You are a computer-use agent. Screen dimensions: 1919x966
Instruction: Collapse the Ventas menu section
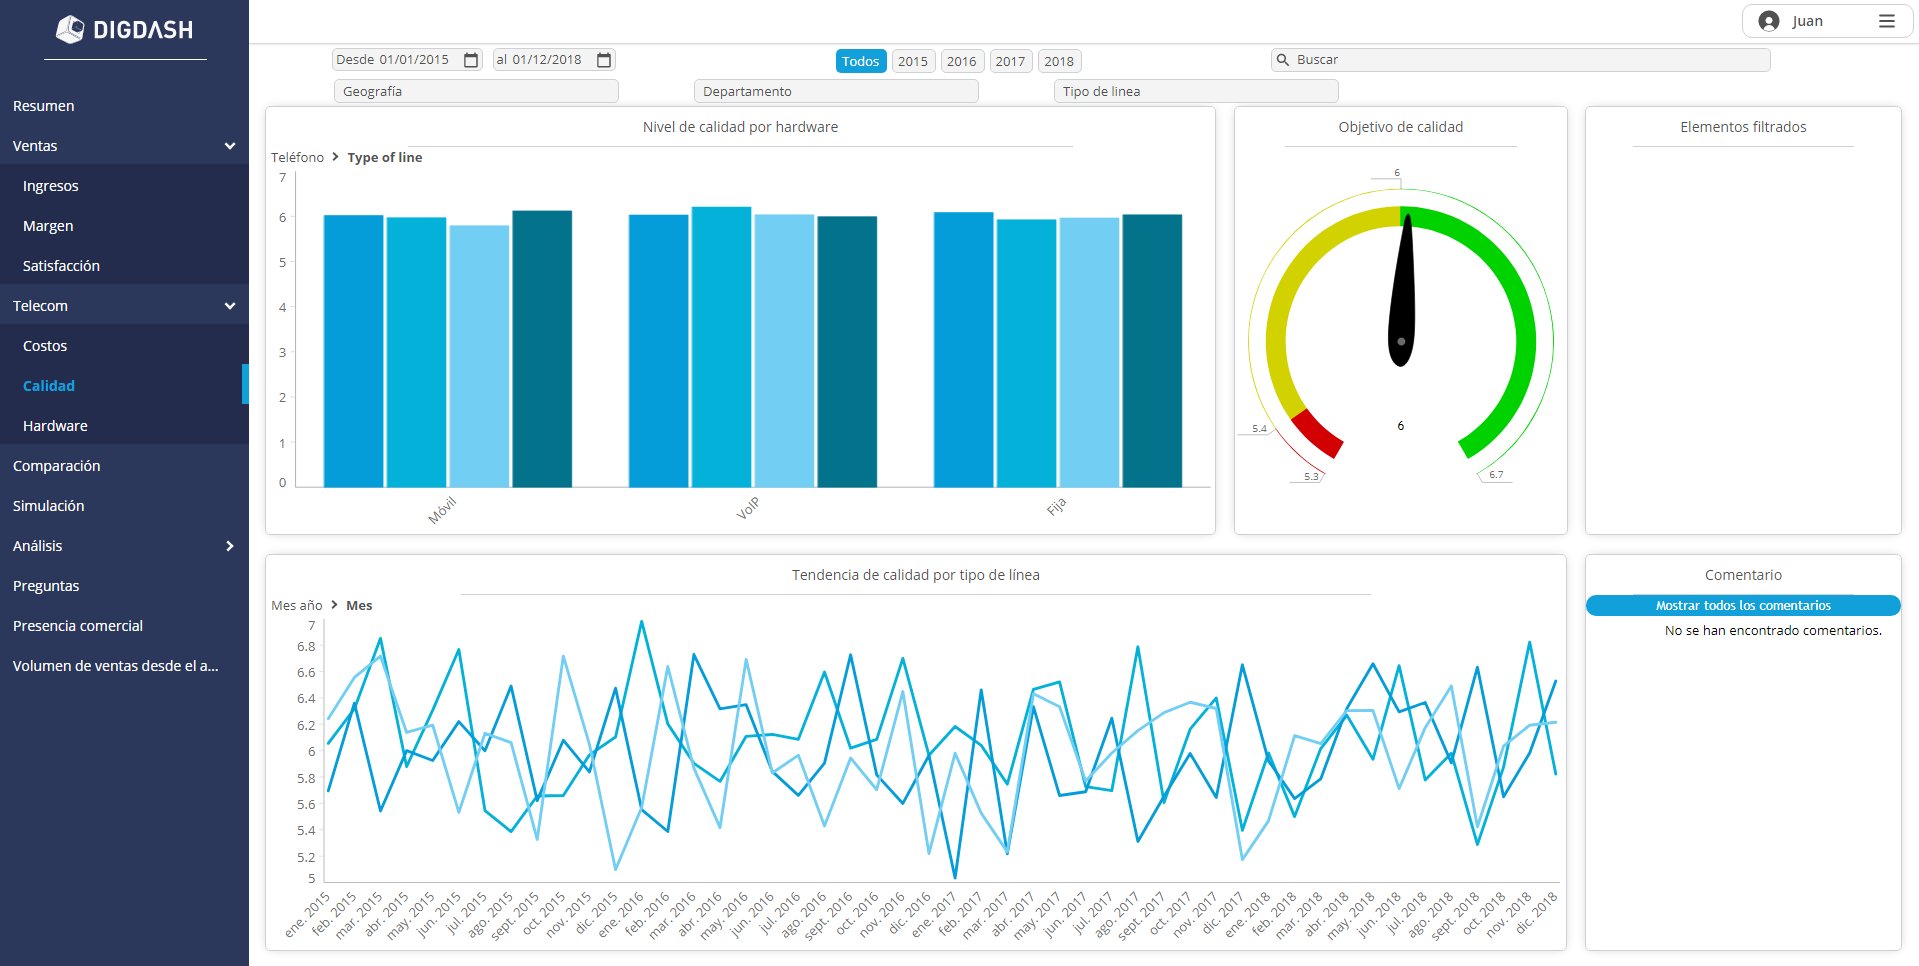[x=229, y=146]
